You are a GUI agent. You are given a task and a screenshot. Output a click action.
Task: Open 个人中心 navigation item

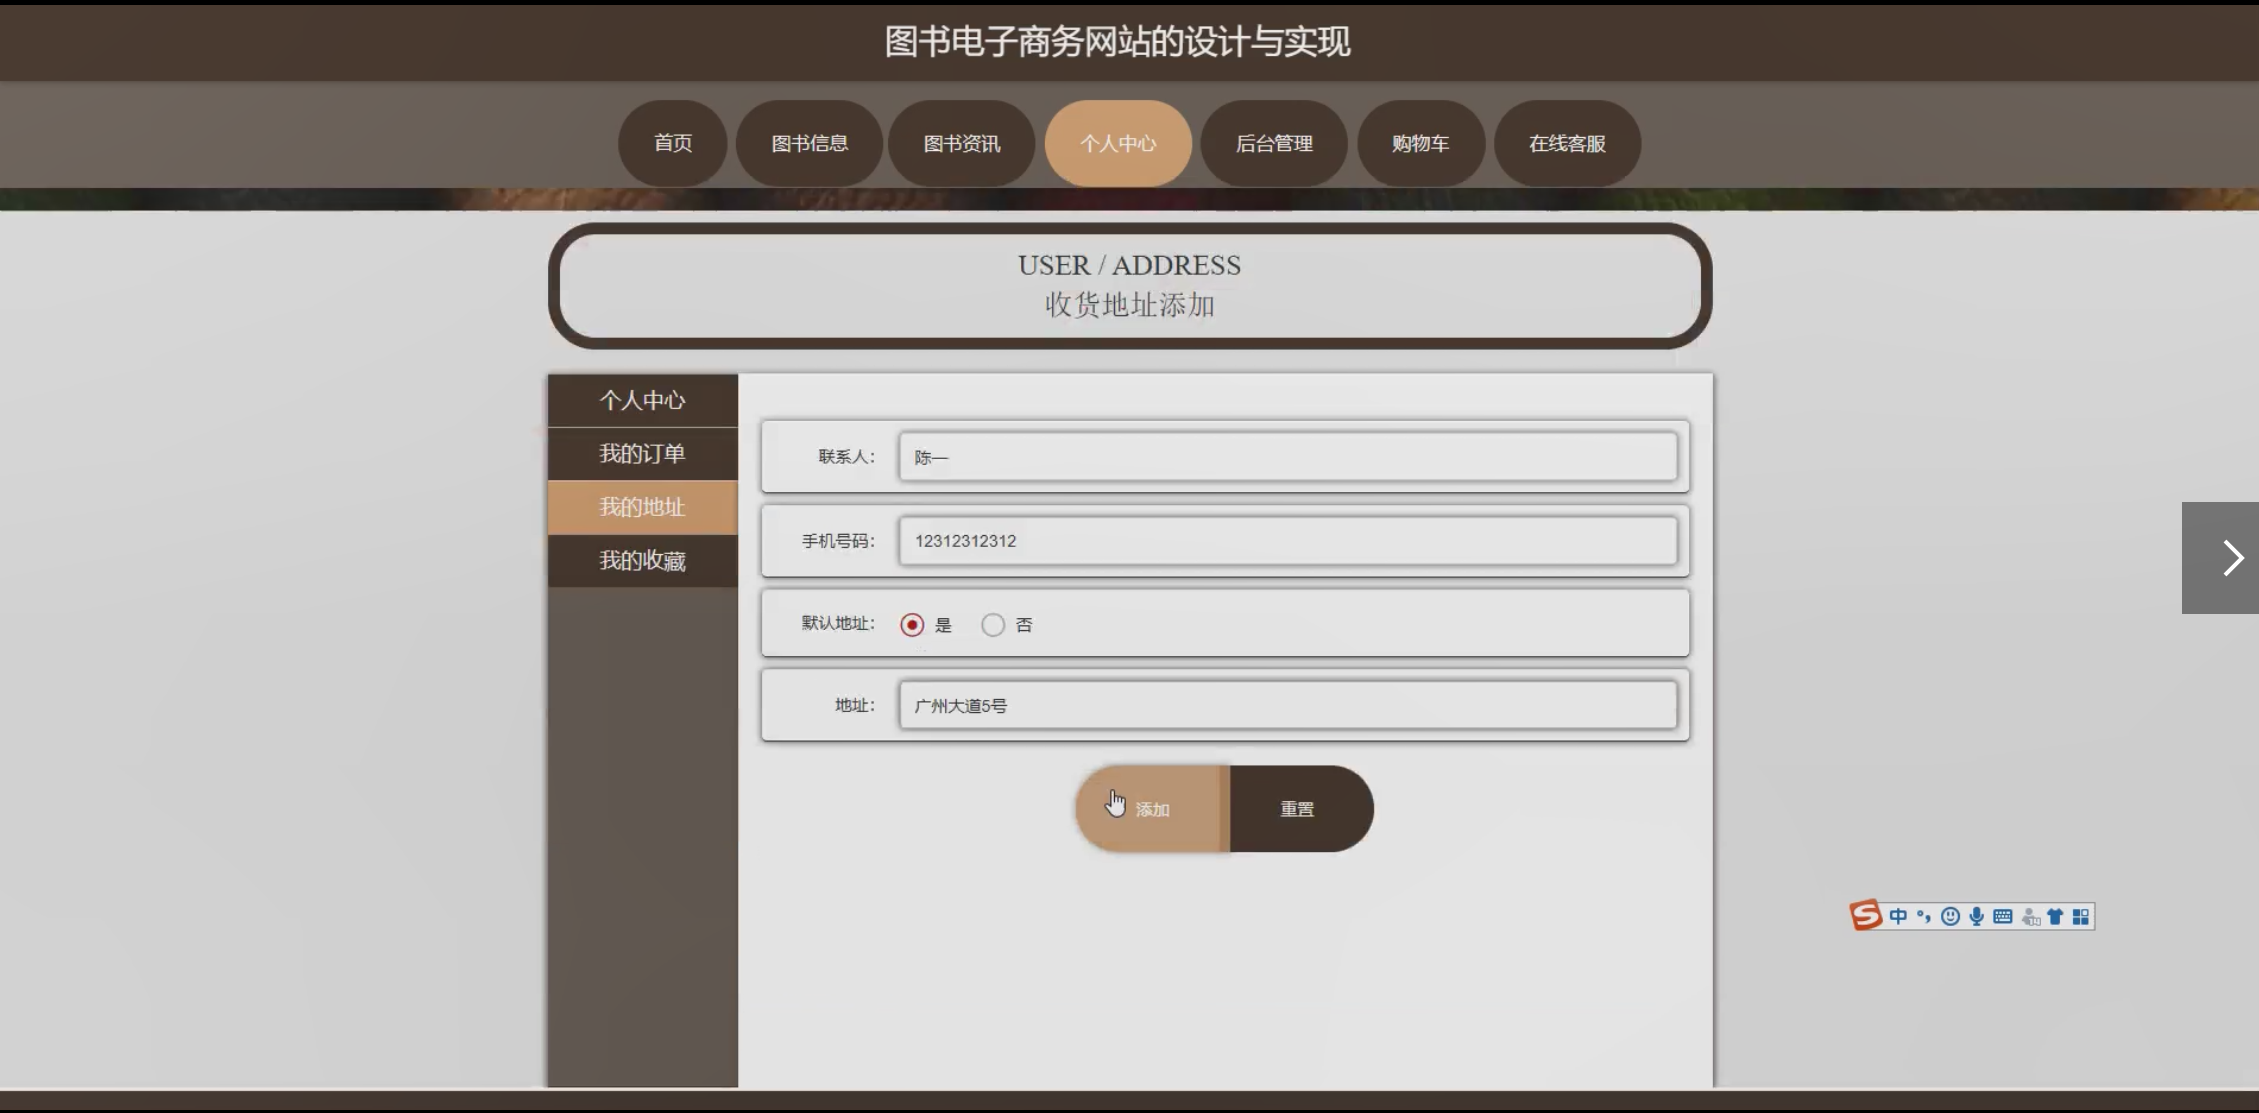click(x=1118, y=143)
